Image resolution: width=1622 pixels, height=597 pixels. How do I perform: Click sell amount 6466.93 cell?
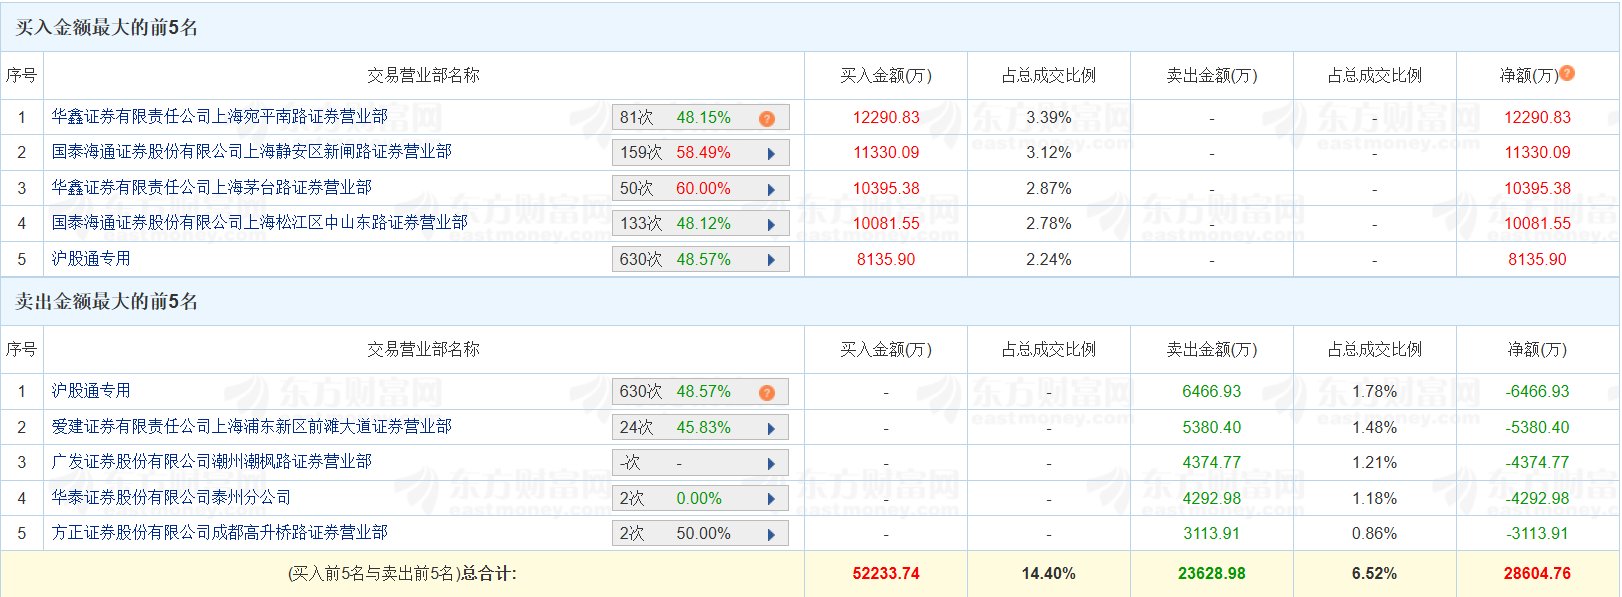tap(1212, 392)
